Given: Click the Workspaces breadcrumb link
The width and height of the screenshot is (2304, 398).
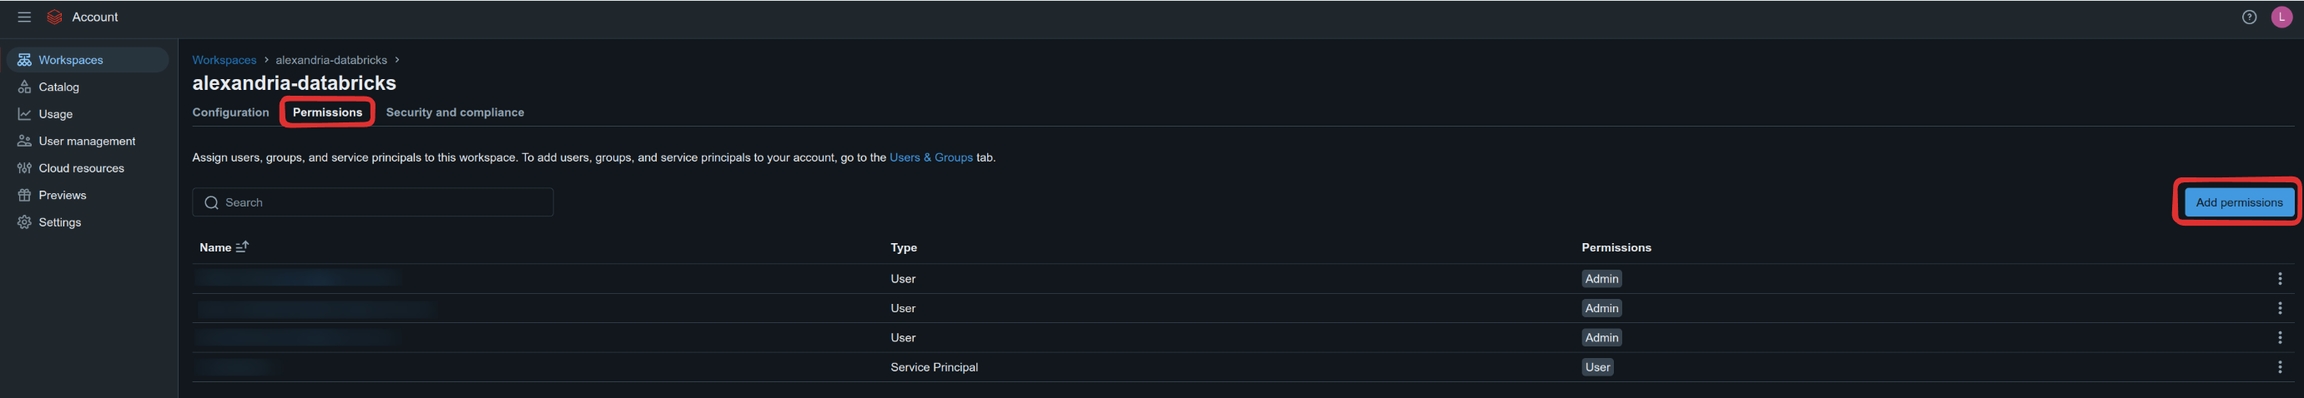Looking at the screenshot, I should [x=224, y=60].
